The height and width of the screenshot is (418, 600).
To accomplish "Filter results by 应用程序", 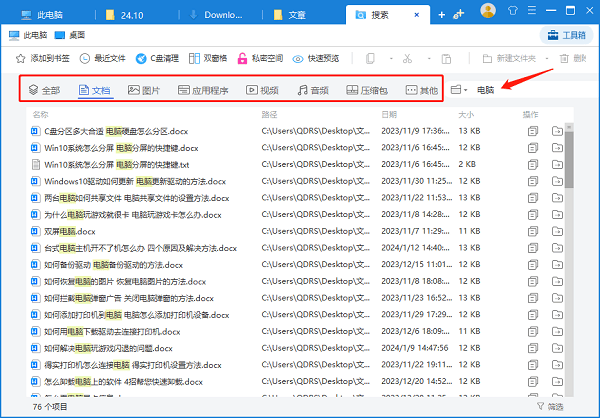I will click(x=203, y=90).
